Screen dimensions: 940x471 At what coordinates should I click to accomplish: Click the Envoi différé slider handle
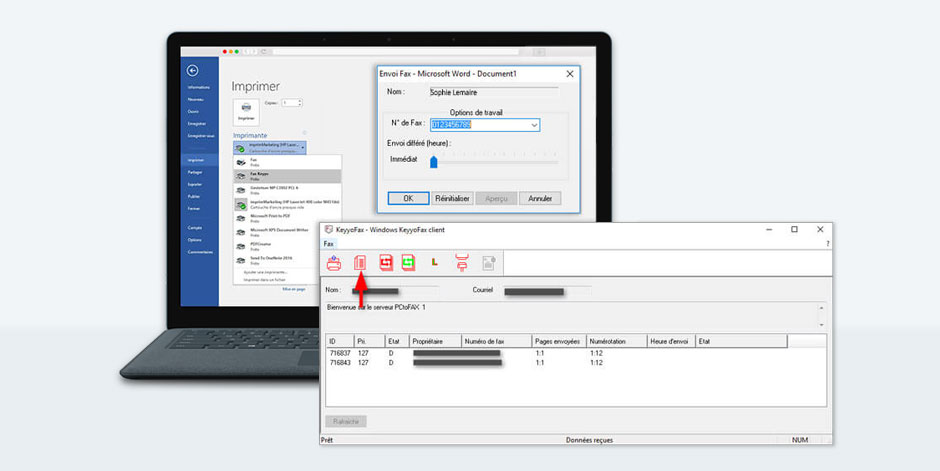pyautogui.click(x=434, y=161)
